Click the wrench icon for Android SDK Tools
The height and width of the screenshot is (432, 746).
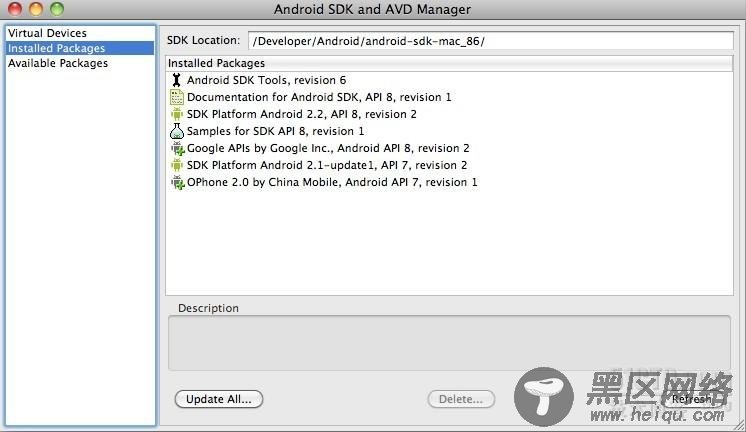177,80
